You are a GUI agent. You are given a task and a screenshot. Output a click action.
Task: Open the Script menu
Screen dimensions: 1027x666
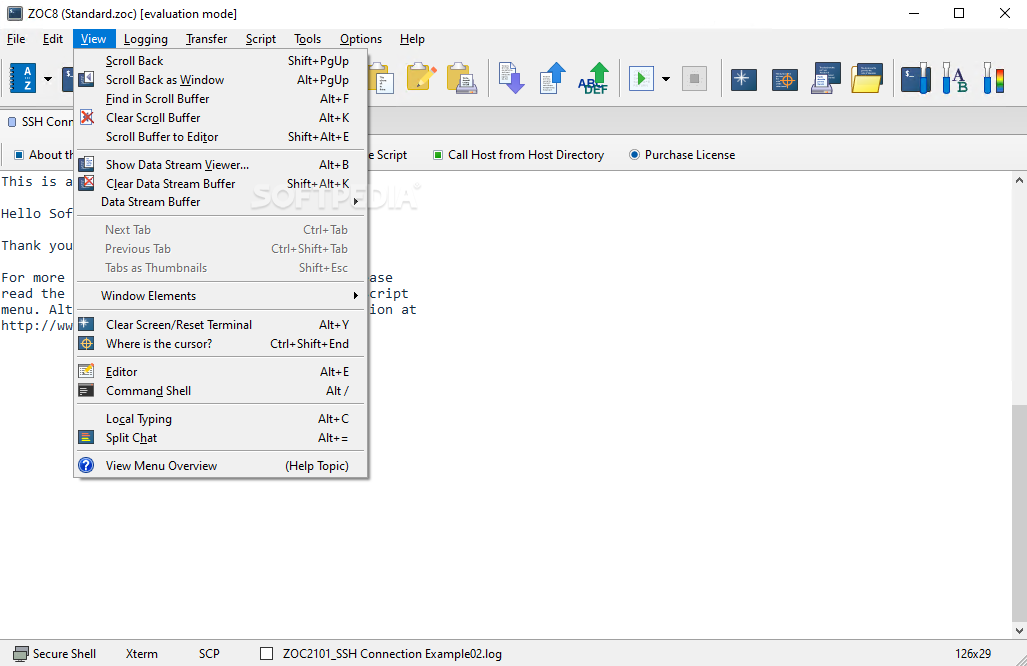point(261,39)
